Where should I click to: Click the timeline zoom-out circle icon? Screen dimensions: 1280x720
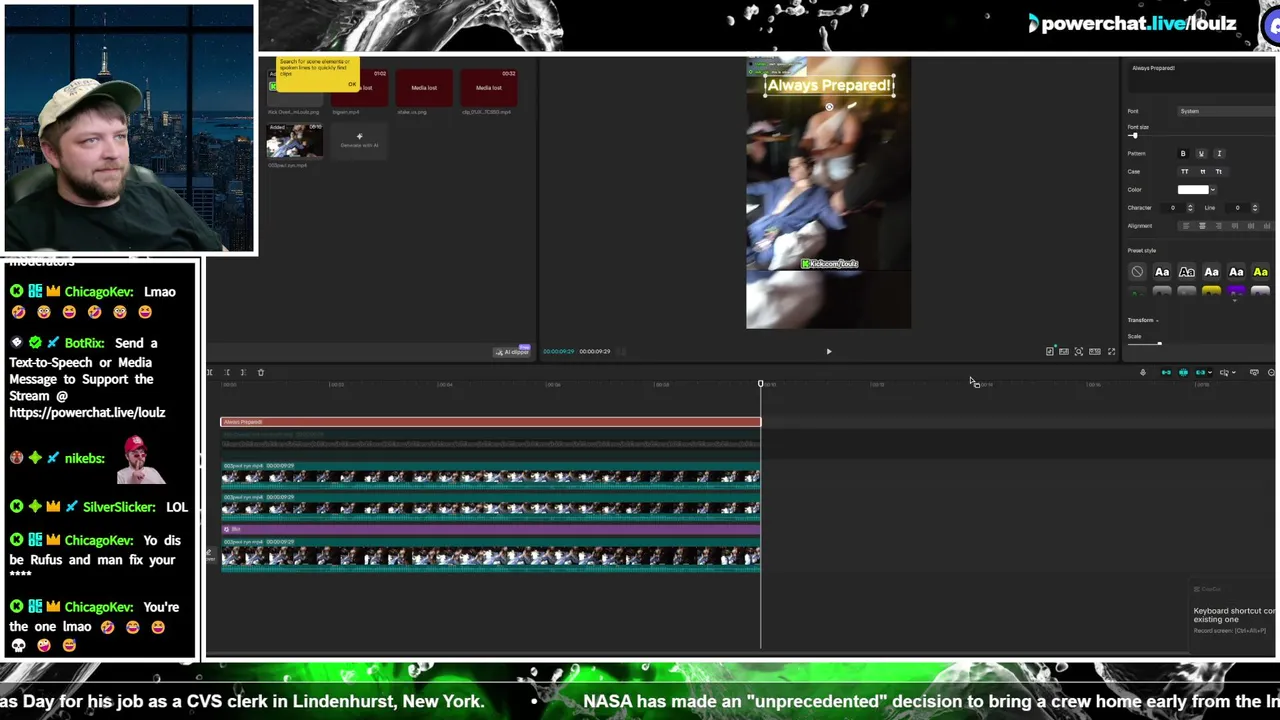tap(1271, 372)
